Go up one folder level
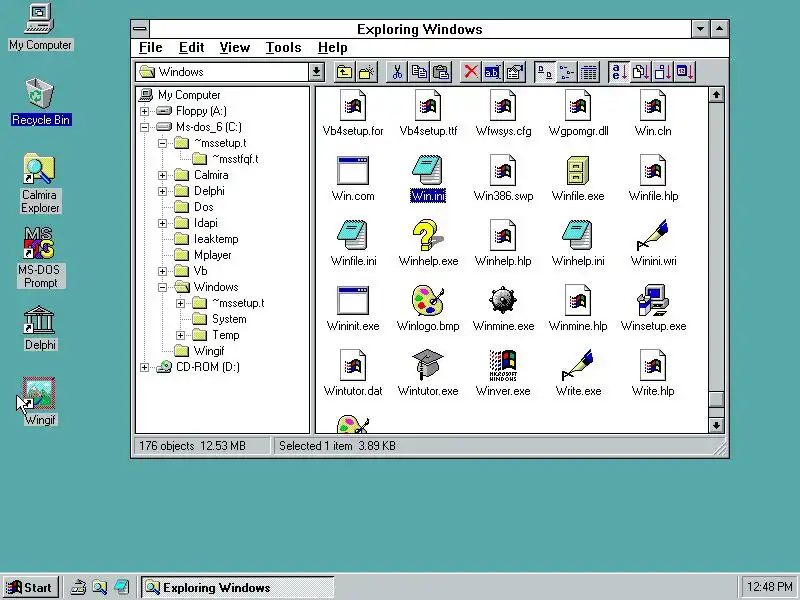800x600 pixels. click(344, 72)
